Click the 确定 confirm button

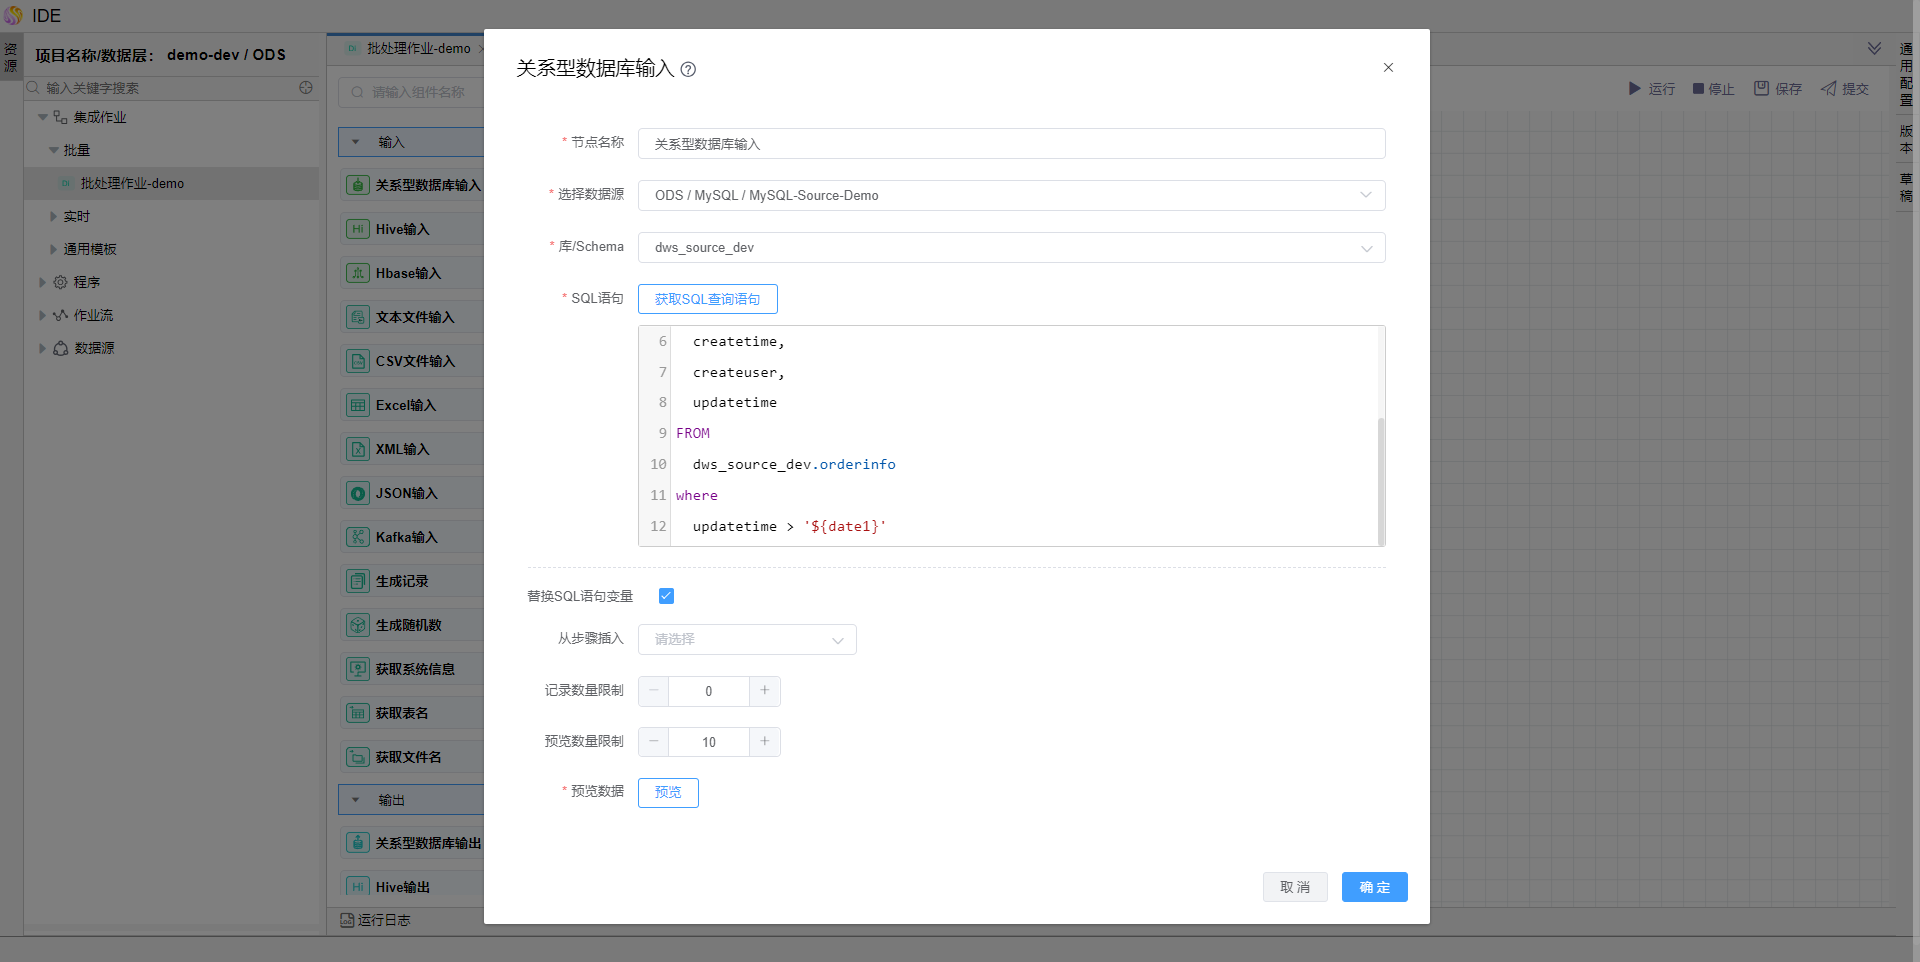[x=1374, y=887]
